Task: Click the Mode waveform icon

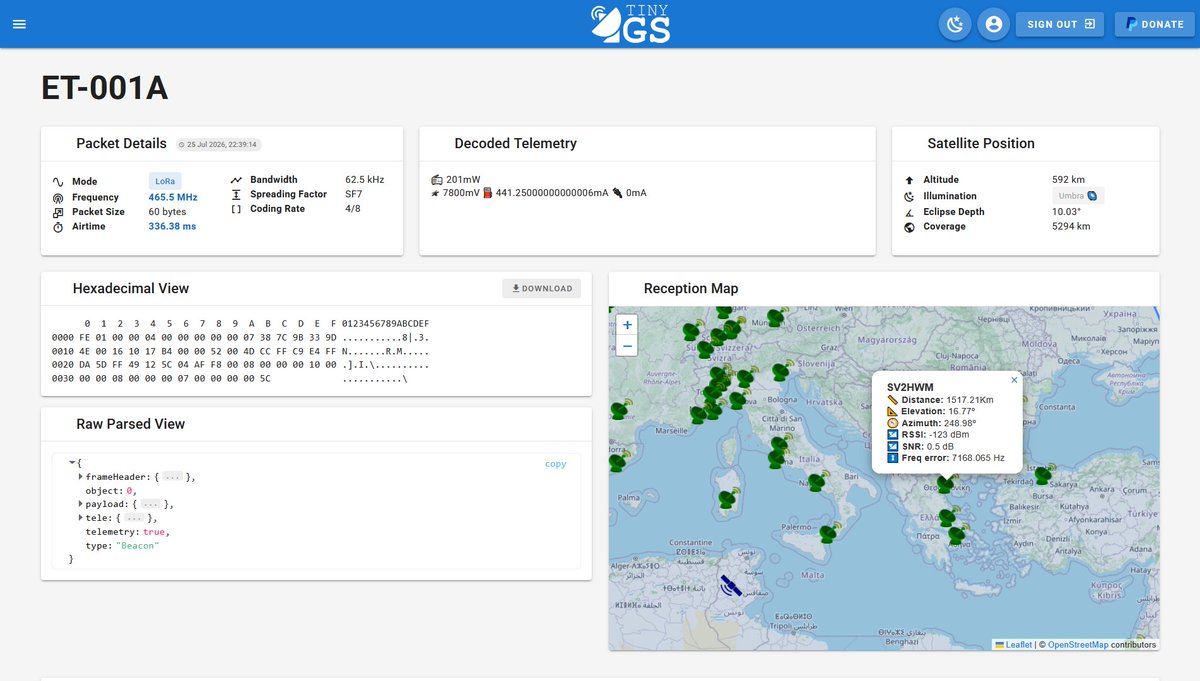Action: tap(58, 182)
